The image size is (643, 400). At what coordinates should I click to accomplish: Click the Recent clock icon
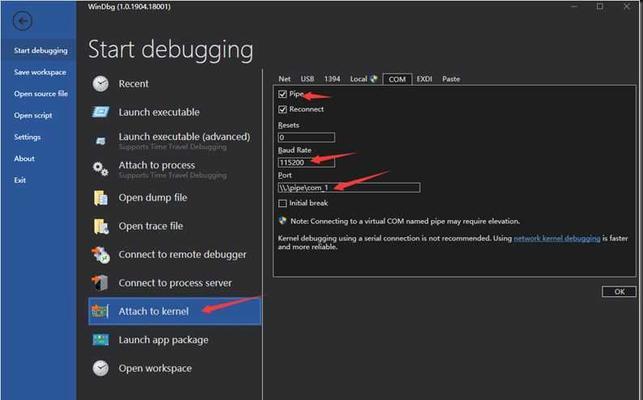pos(100,84)
